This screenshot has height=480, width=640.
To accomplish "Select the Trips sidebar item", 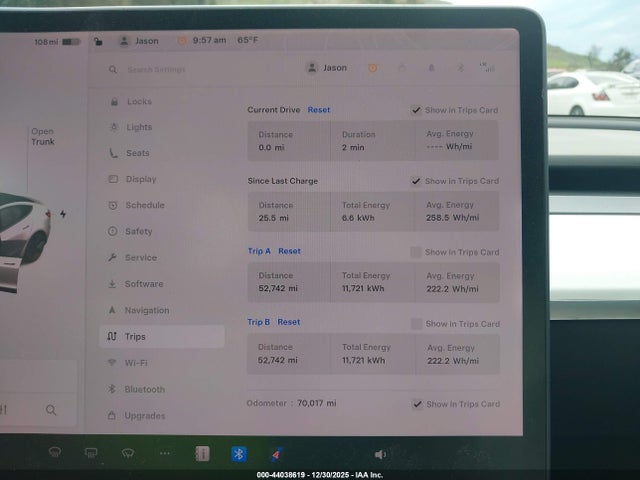I will [x=162, y=336].
